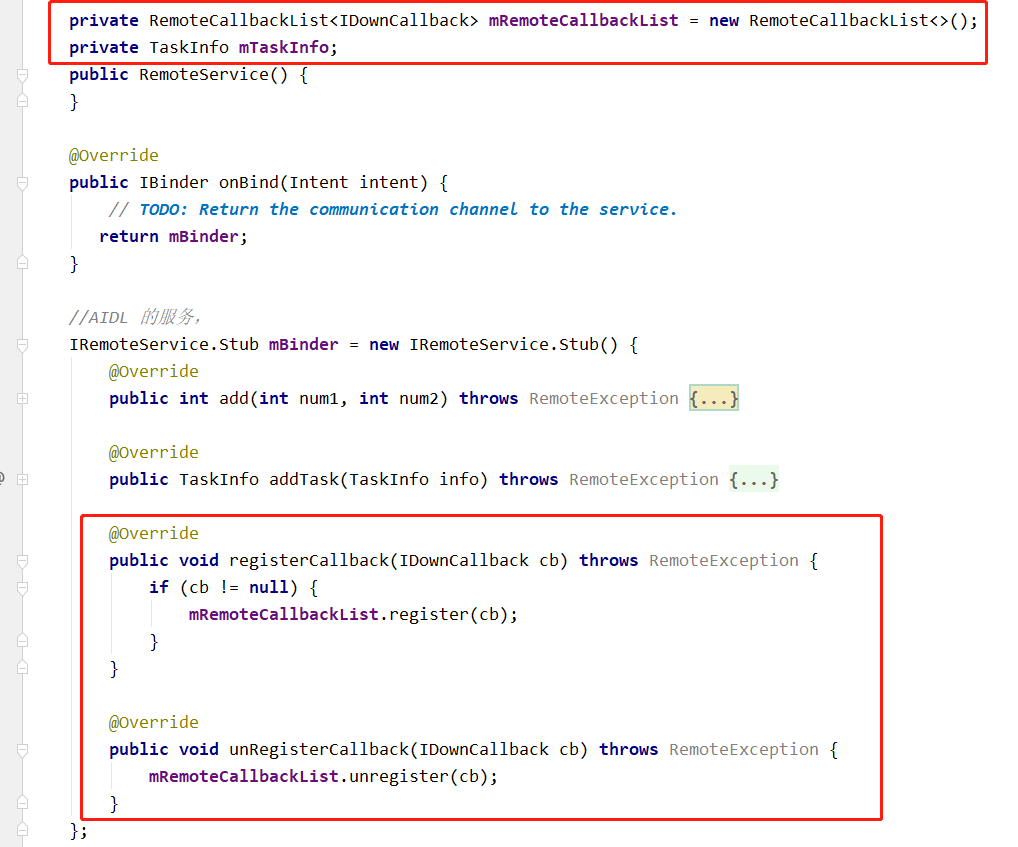Collapse the registerCallback method fold marker
The image size is (1018, 847).
[x=23, y=561]
